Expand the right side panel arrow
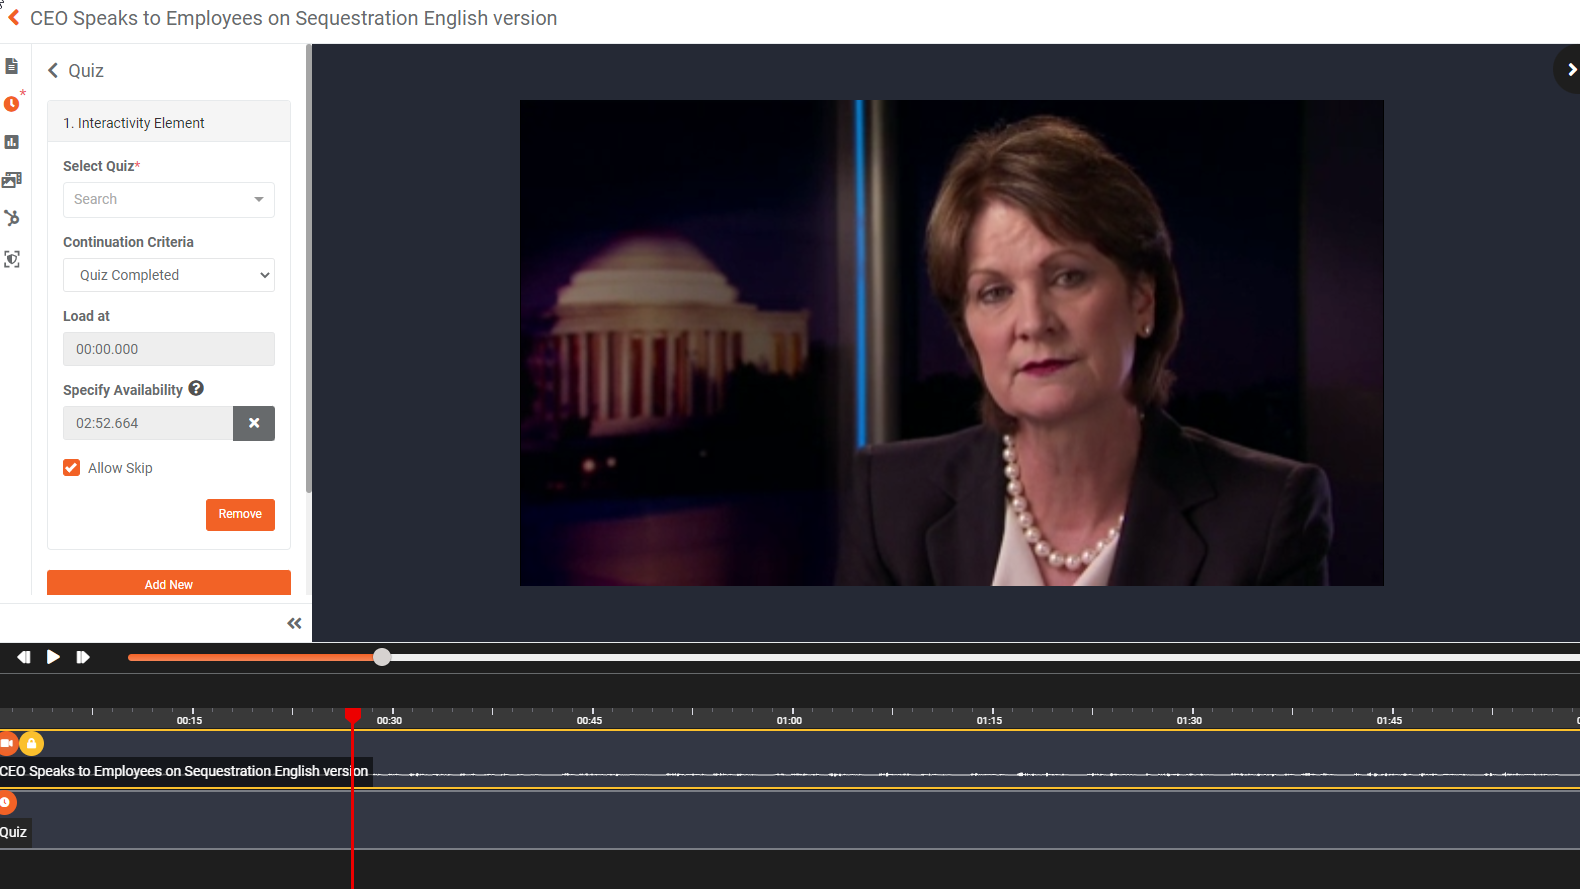The width and height of the screenshot is (1580, 889). (x=1570, y=70)
